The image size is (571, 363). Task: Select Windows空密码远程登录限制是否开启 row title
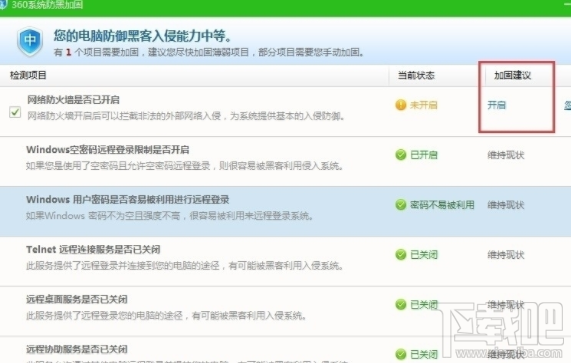click(x=108, y=150)
